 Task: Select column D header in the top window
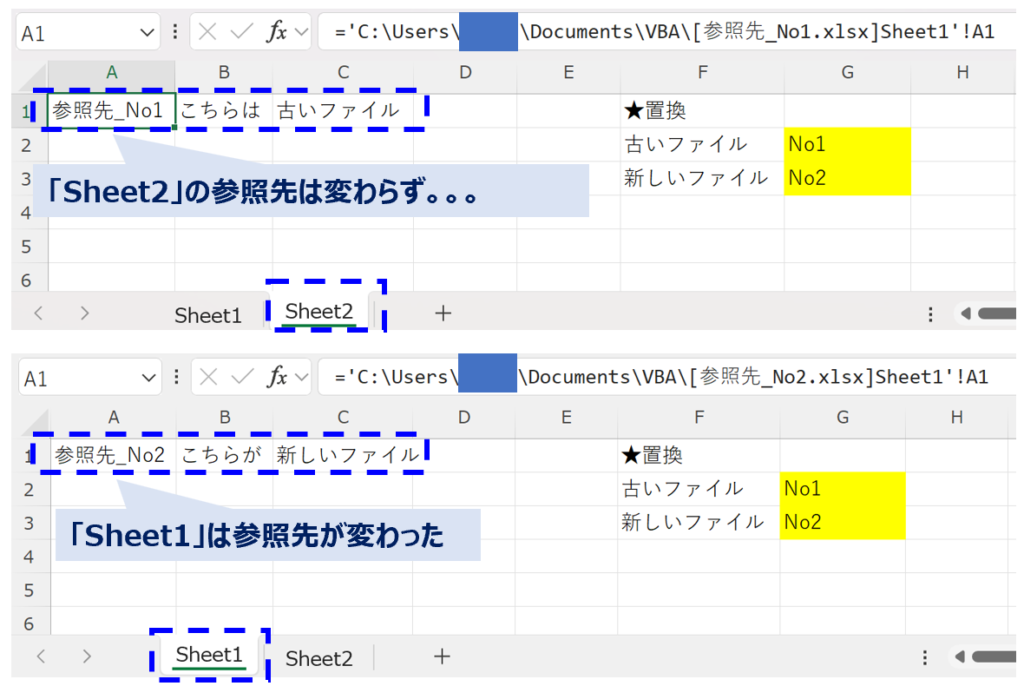(465, 72)
